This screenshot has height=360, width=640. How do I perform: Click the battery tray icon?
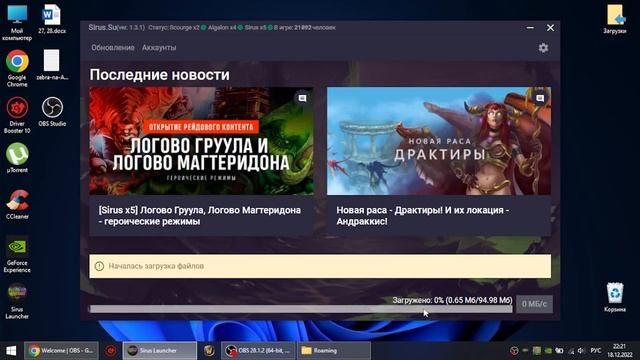tap(559, 351)
